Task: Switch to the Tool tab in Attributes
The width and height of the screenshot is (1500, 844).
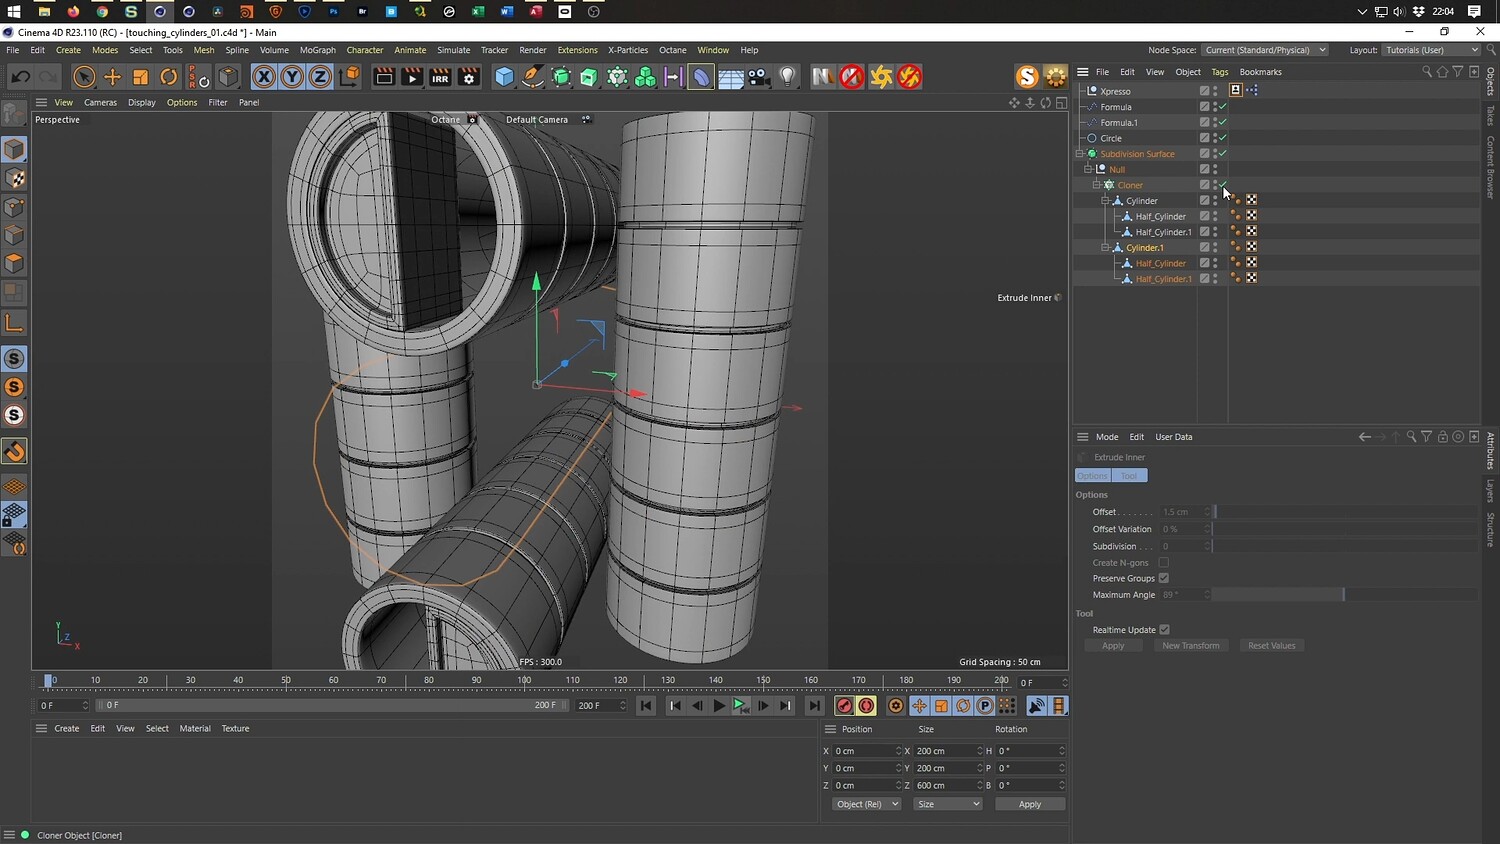Action: pyautogui.click(x=1129, y=476)
